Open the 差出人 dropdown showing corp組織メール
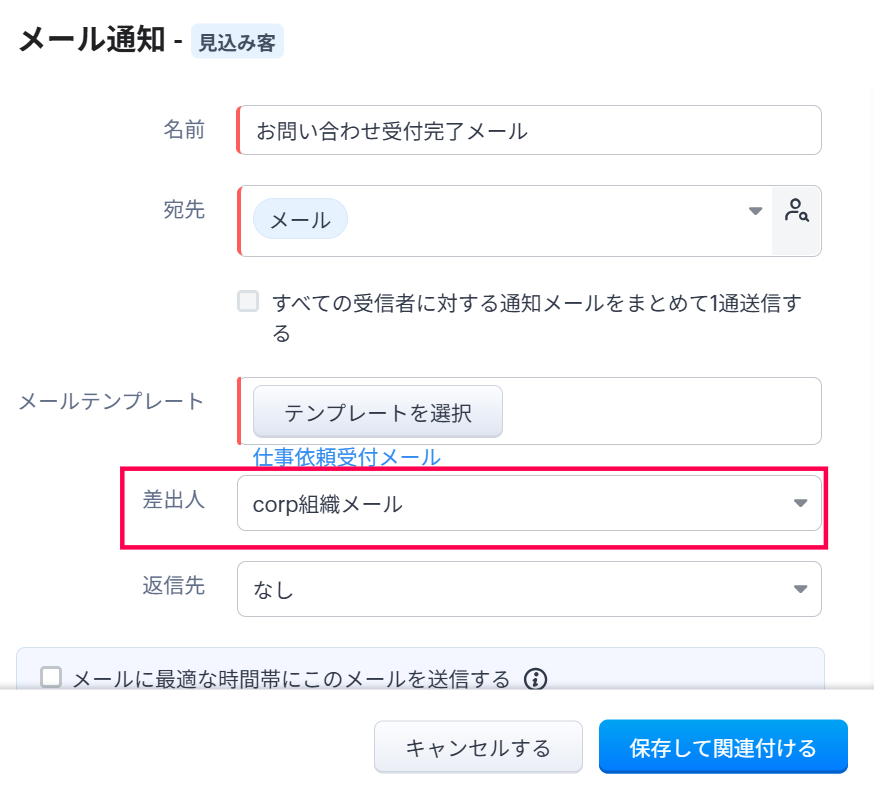 tap(529, 503)
